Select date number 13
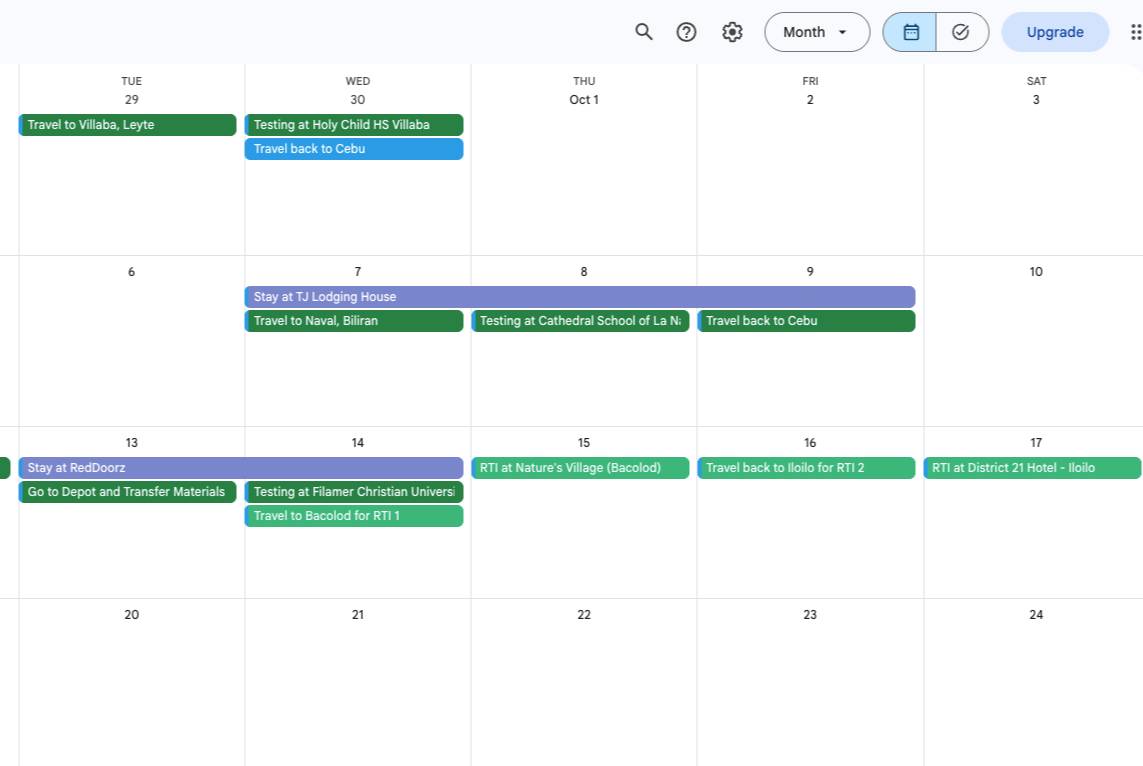1143x766 pixels. (x=131, y=443)
